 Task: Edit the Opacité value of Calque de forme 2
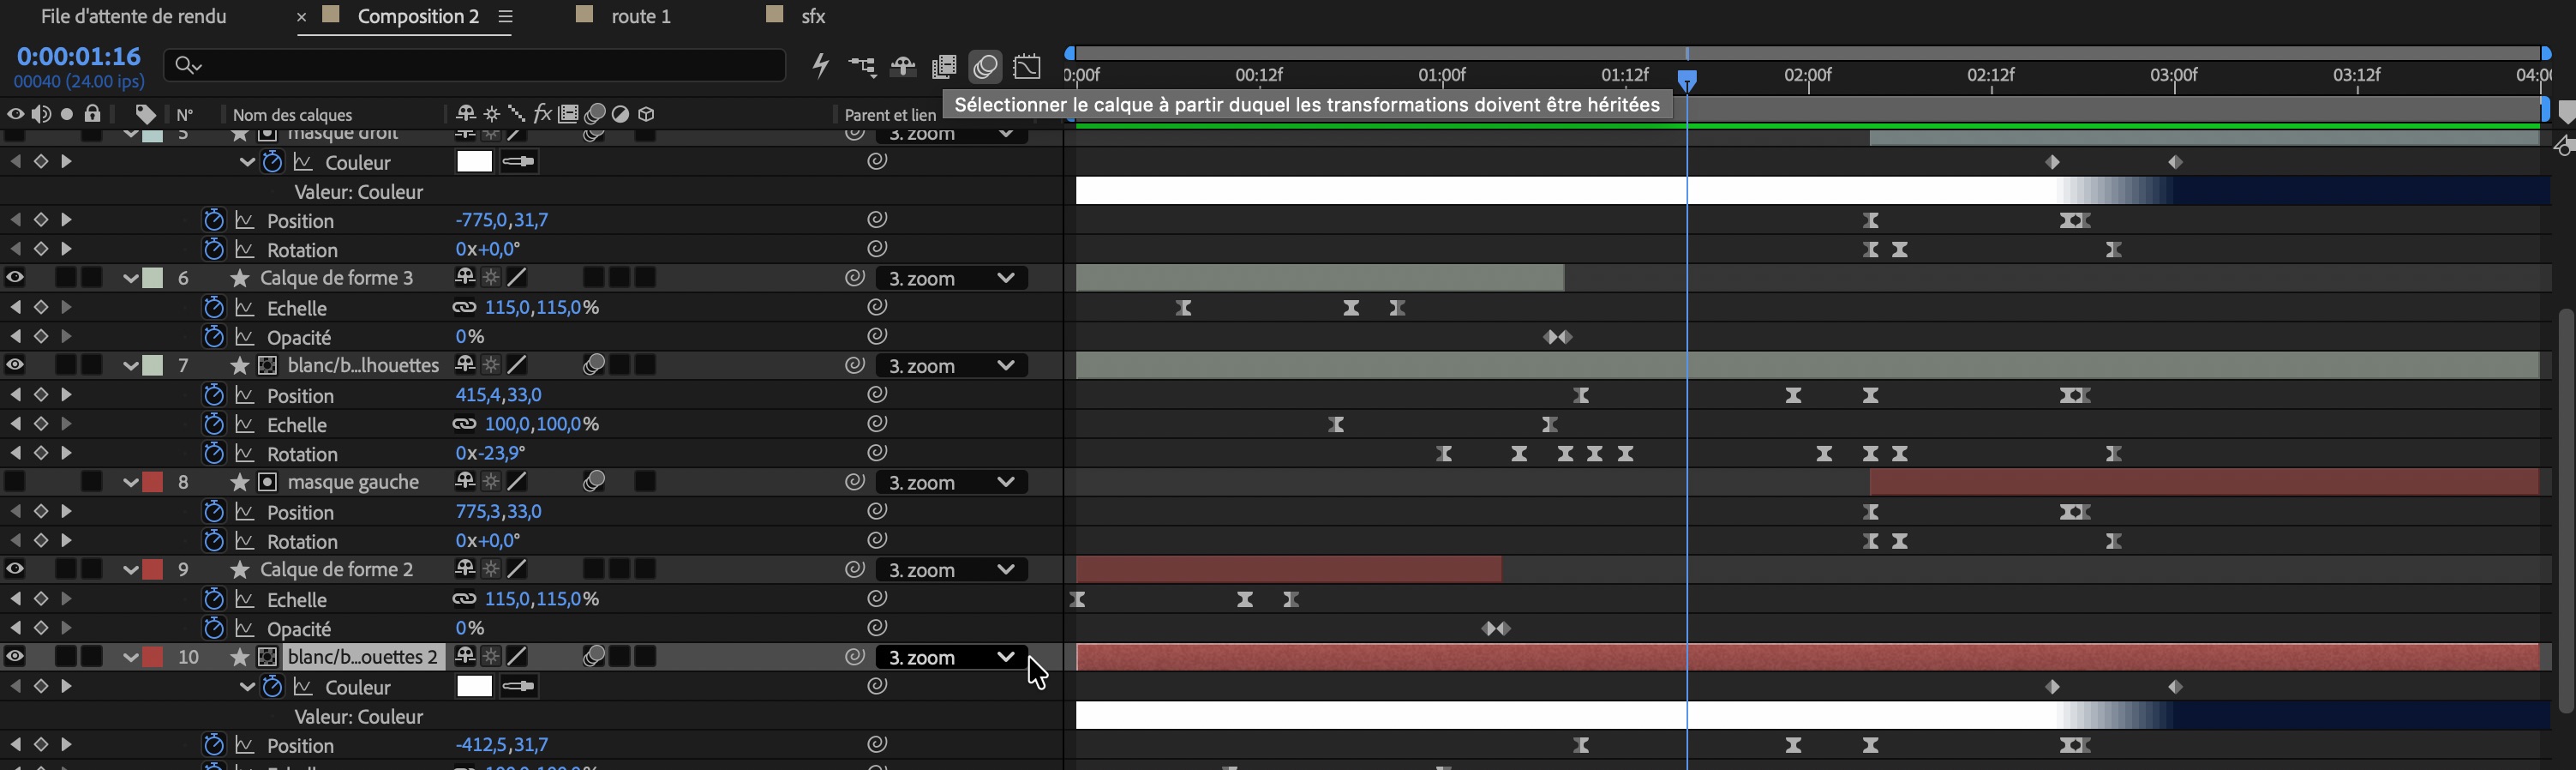[x=469, y=628]
